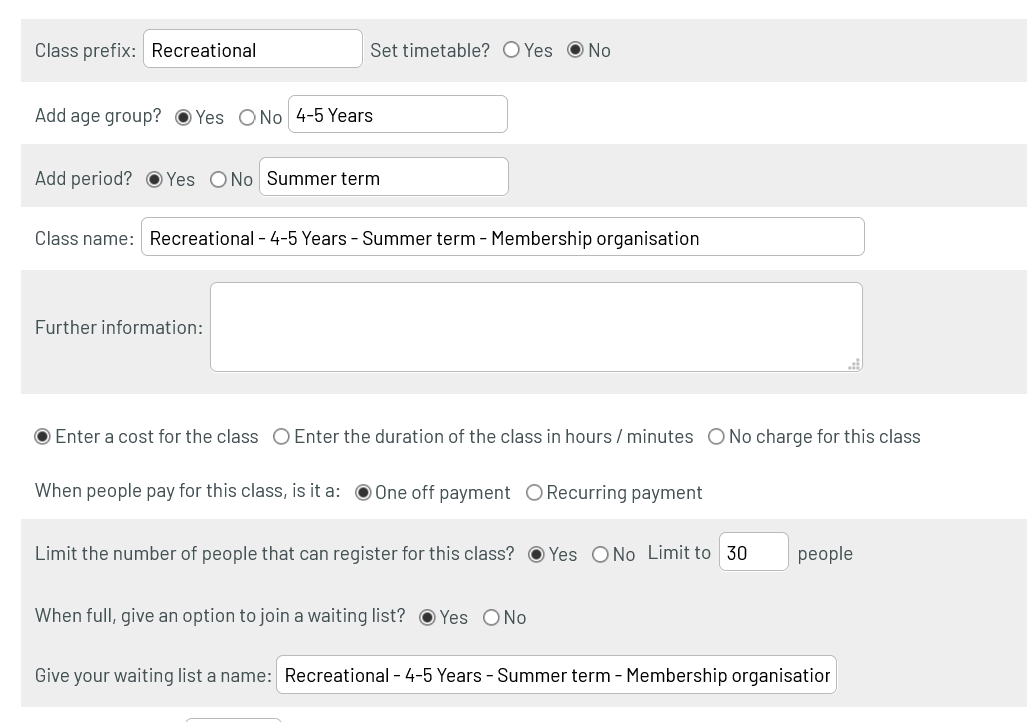The image size is (1027, 722).
Task: Click the Class prefix input field
Action: 252,49
